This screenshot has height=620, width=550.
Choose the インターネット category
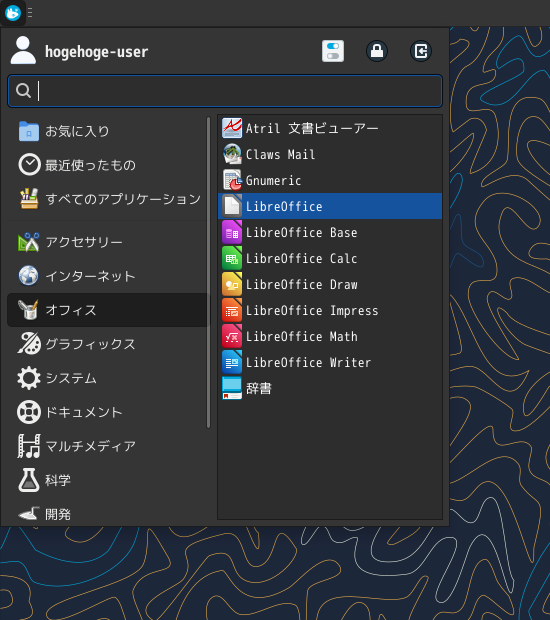107,276
